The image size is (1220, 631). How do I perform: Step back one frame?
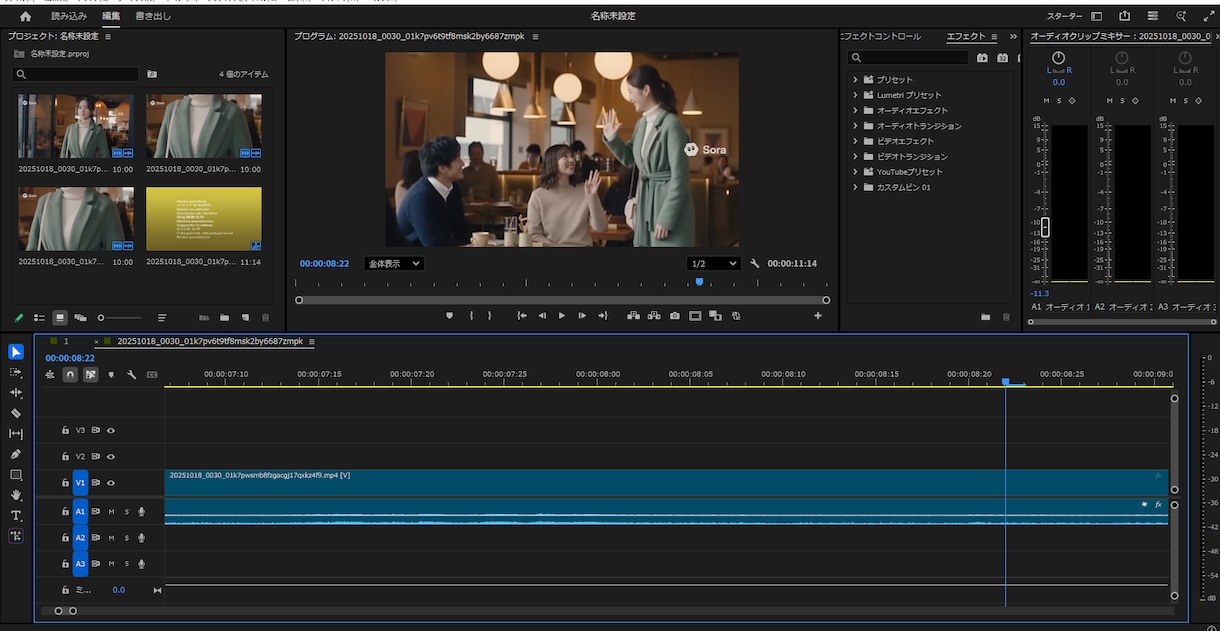click(542, 316)
